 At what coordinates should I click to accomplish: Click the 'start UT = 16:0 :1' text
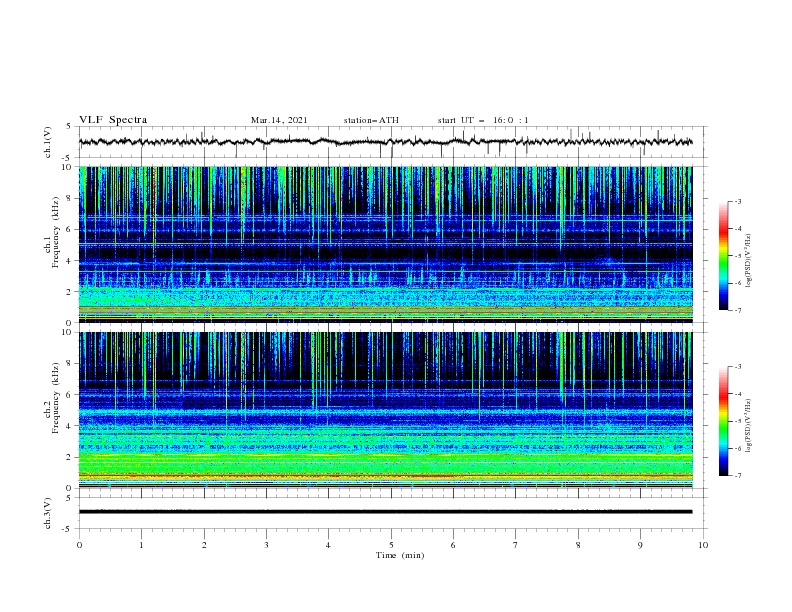[483, 120]
